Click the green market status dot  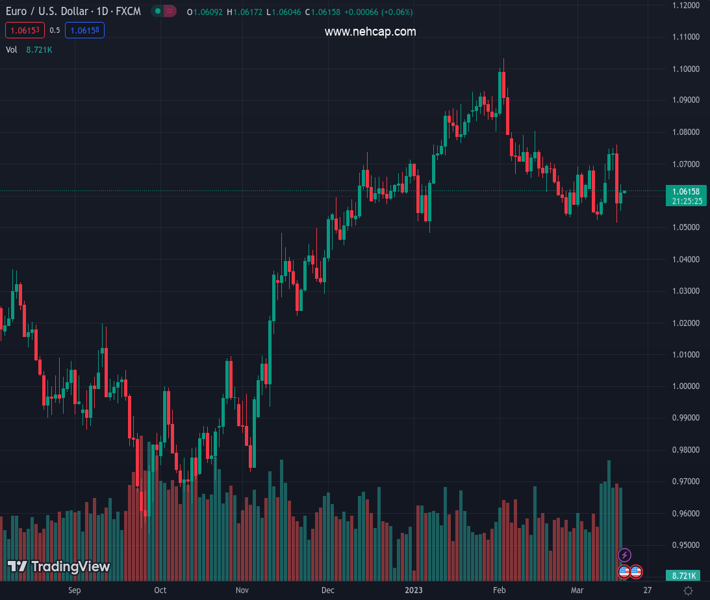(x=158, y=12)
